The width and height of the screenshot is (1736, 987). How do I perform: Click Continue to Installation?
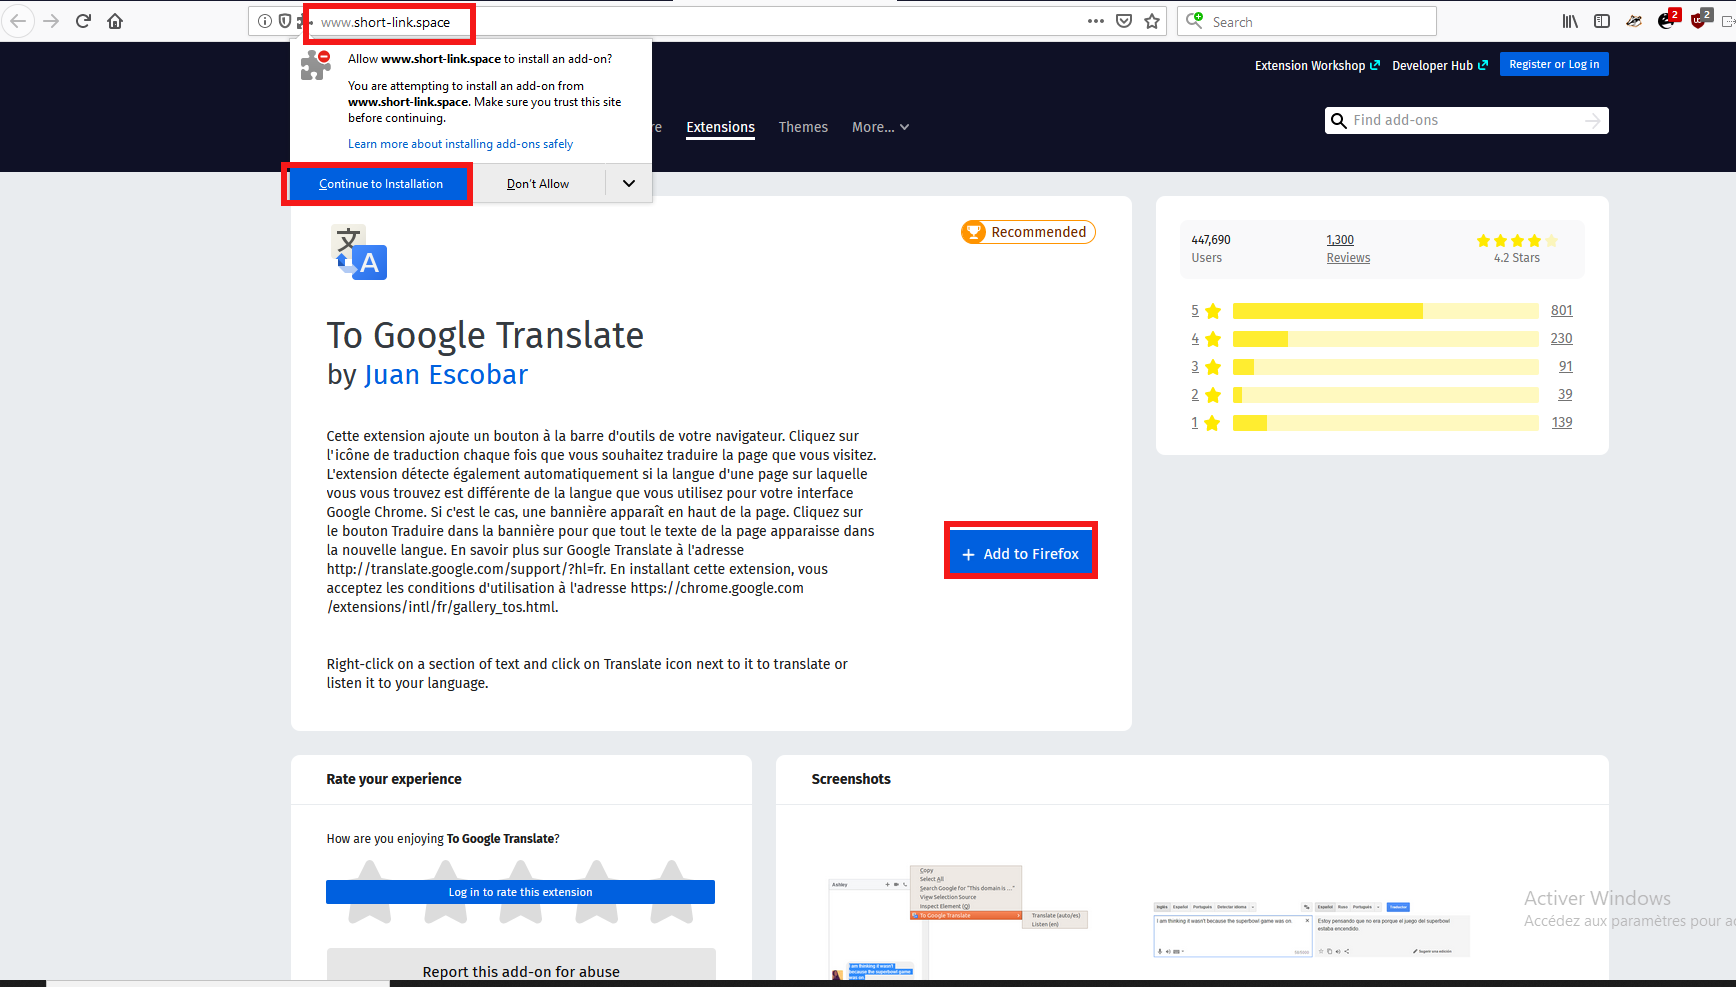380,184
